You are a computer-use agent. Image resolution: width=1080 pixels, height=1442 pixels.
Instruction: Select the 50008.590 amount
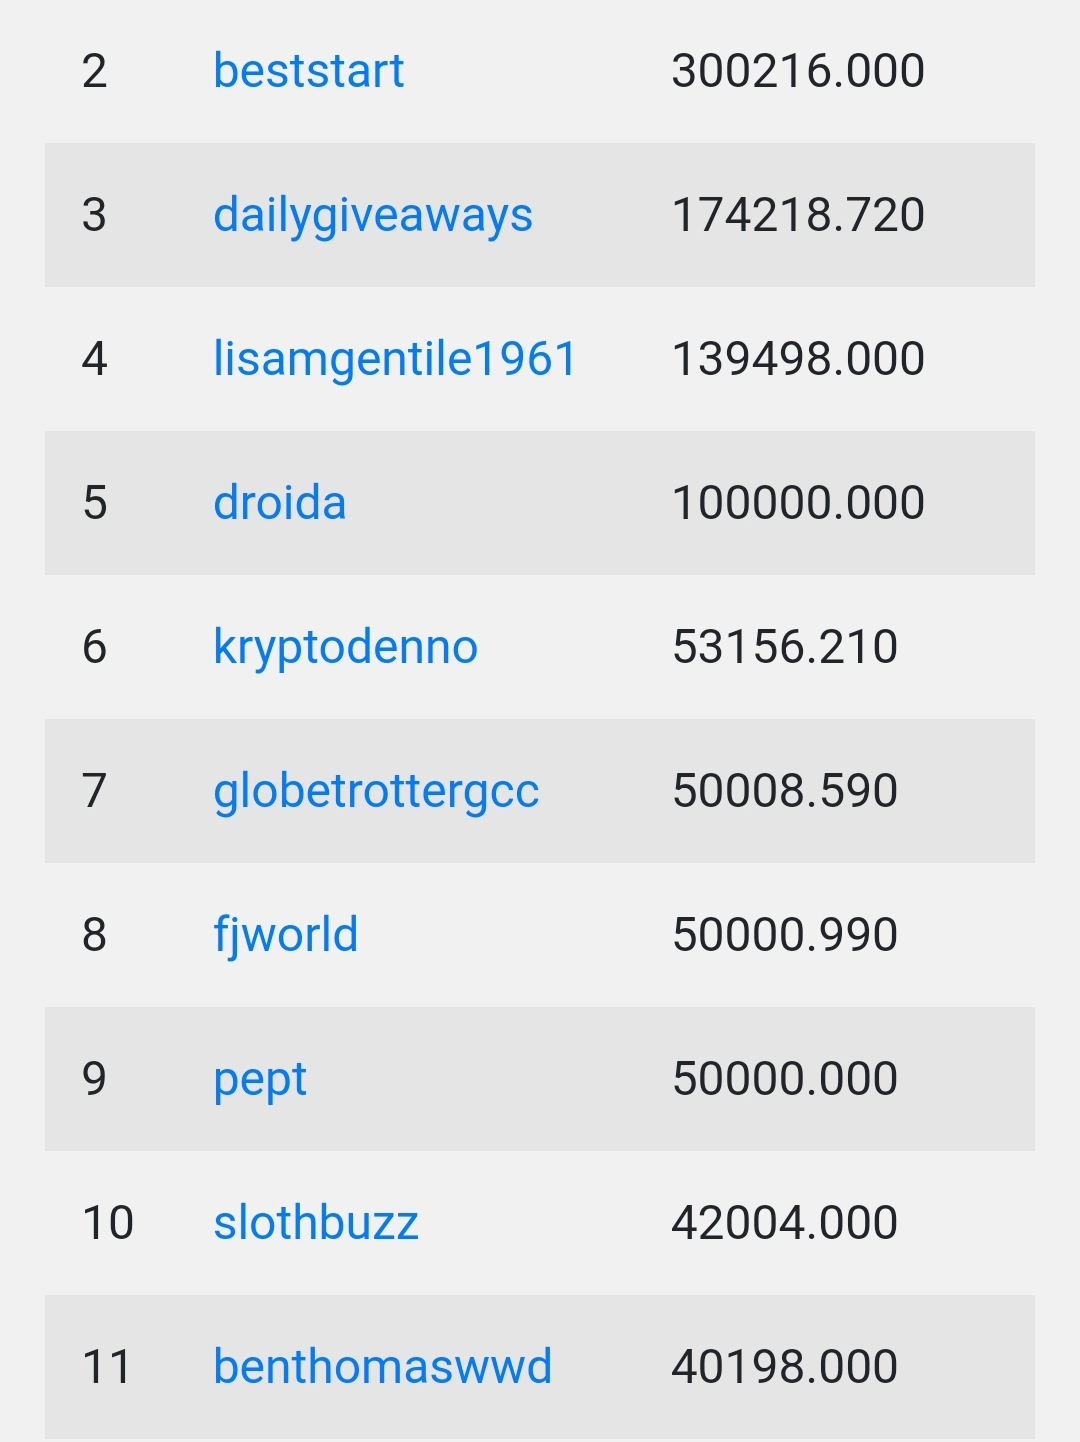tap(785, 791)
